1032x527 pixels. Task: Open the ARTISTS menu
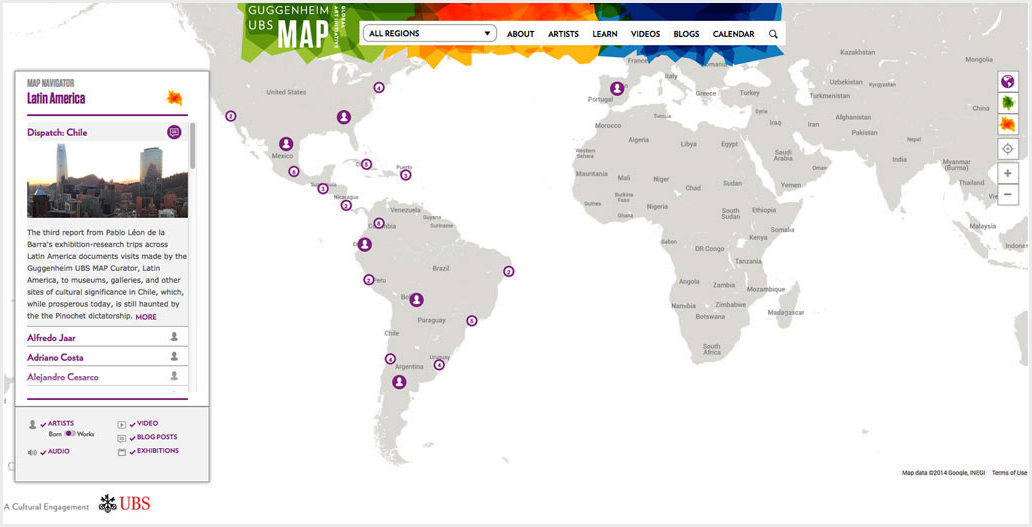pyautogui.click(x=563, y=34)
